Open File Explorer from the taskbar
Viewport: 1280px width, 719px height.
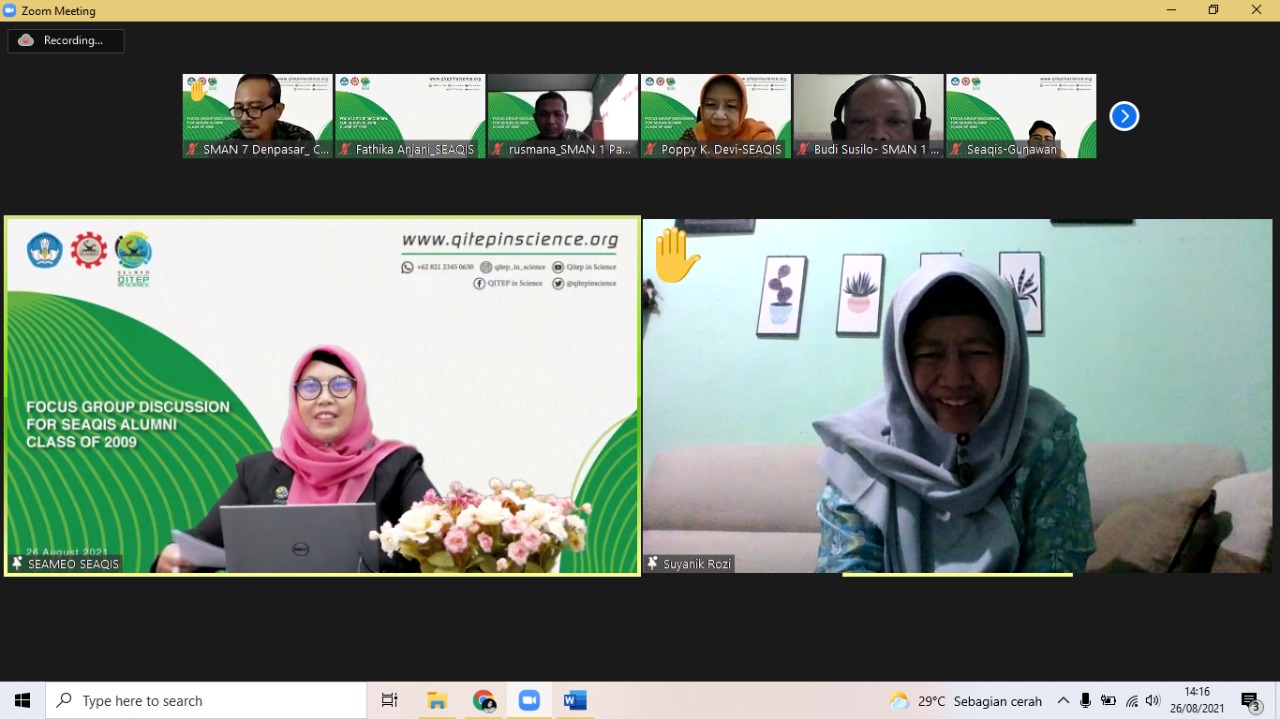437,701
